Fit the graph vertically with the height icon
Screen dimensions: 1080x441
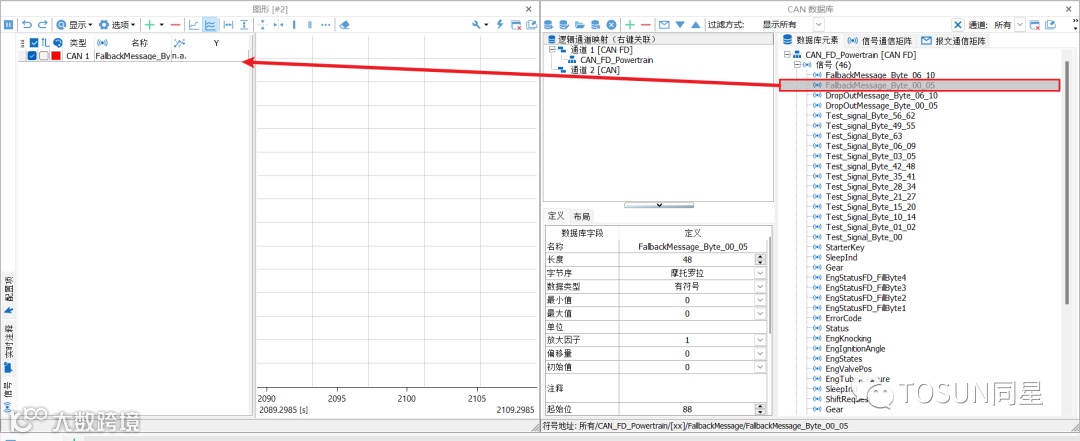244,24
